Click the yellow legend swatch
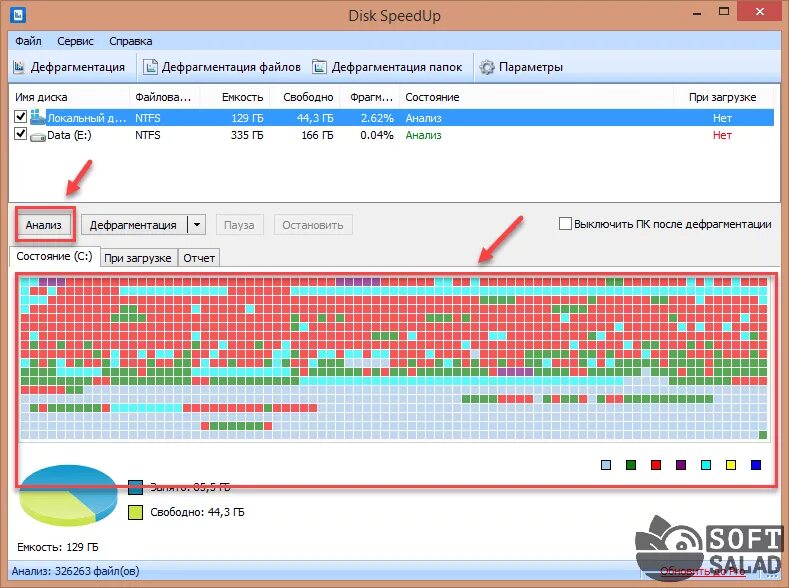 [x=731, y=465]
